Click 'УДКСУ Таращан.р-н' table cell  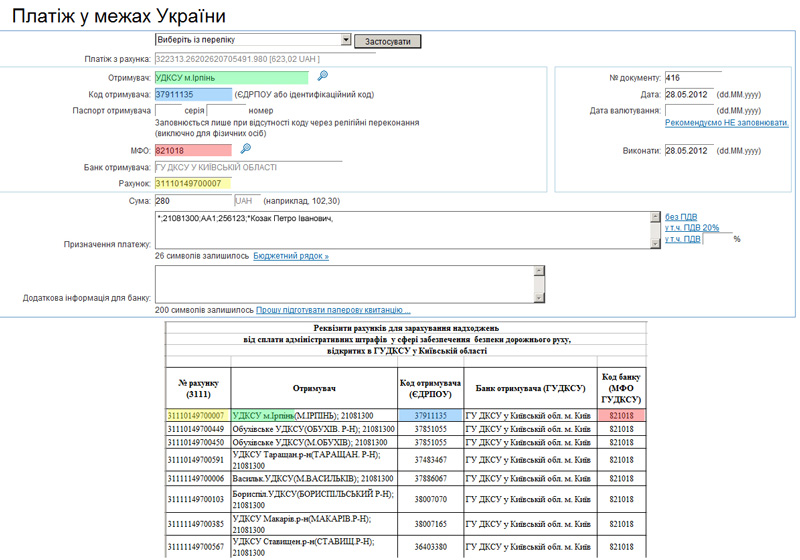pyautogui.click(x=314, y=460)
